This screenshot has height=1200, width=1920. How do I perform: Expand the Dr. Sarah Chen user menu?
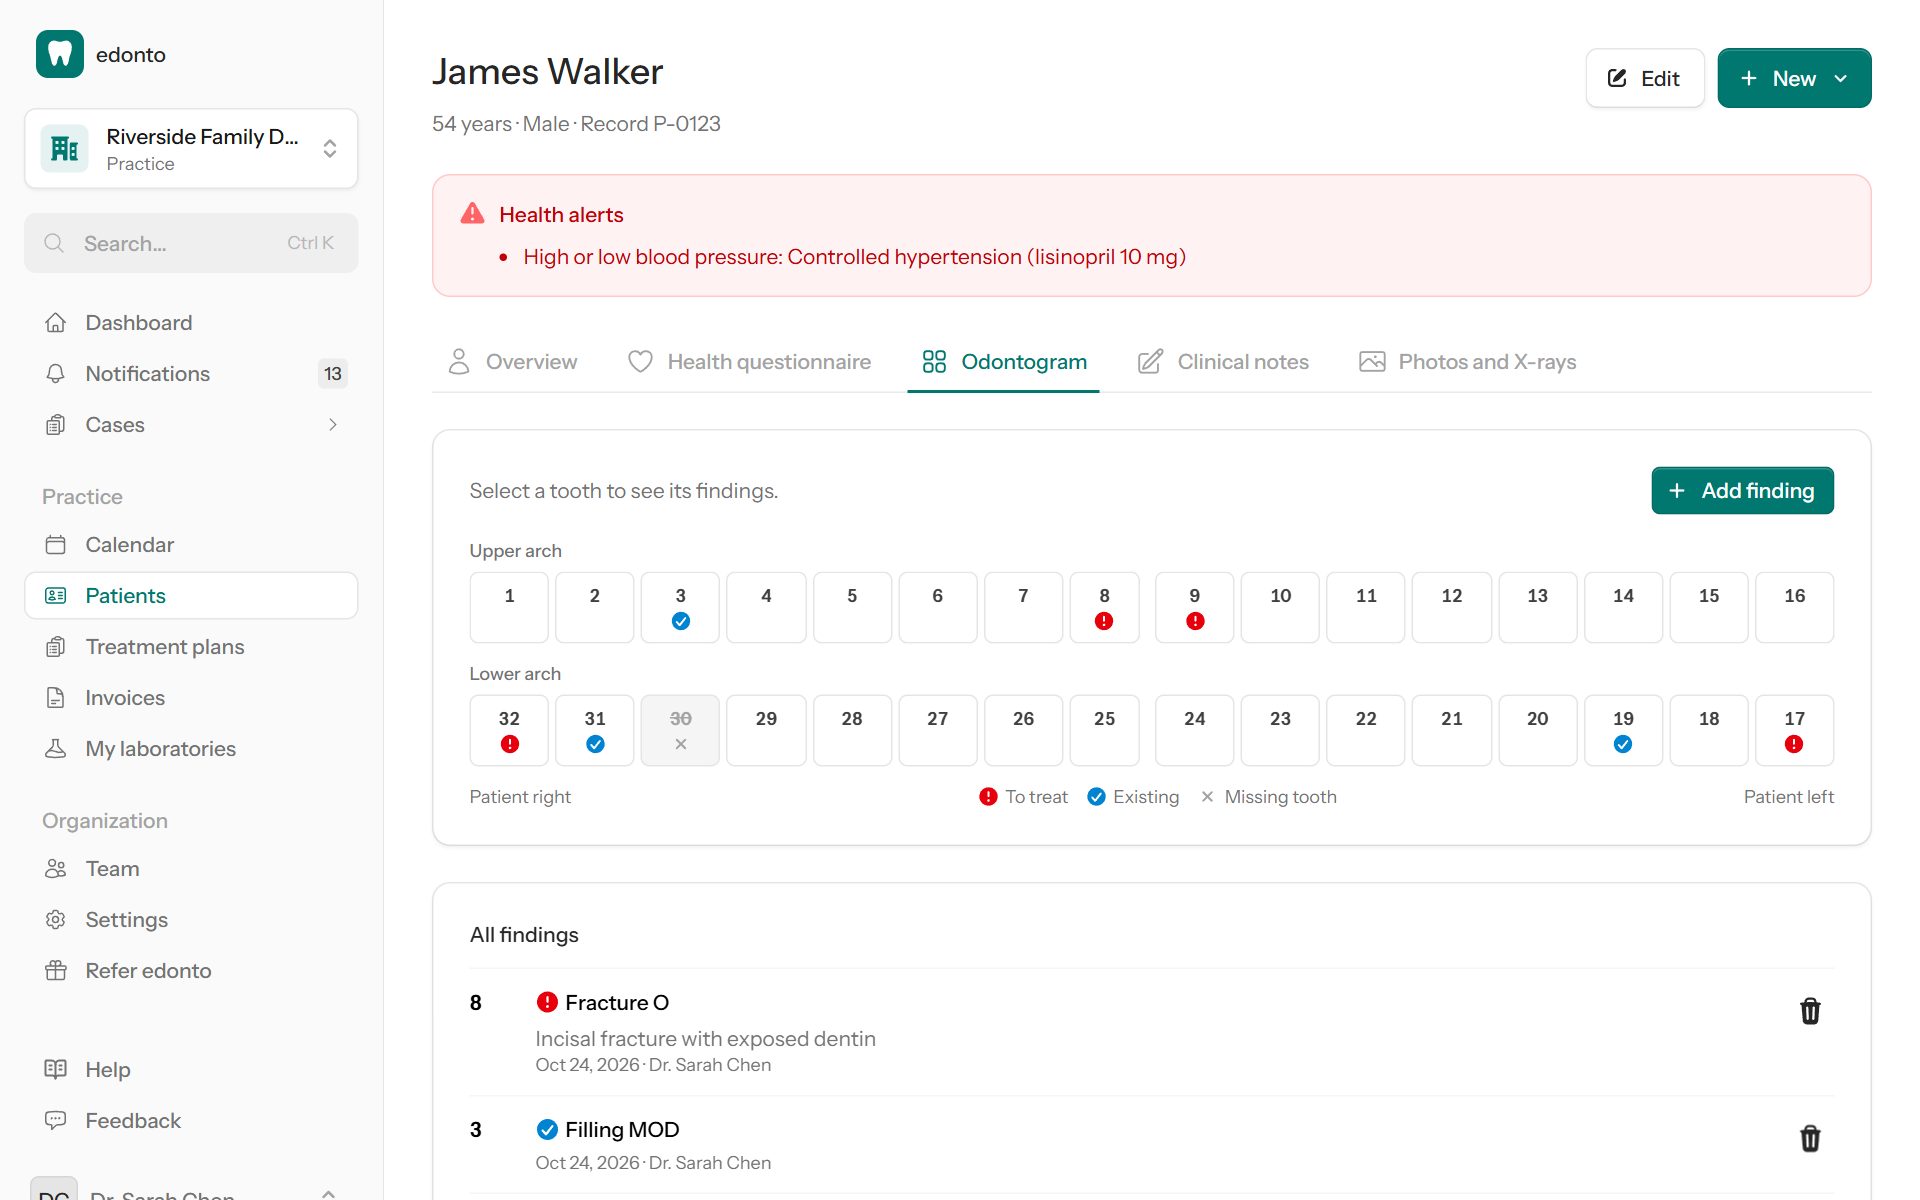(x=328, y=1193)
